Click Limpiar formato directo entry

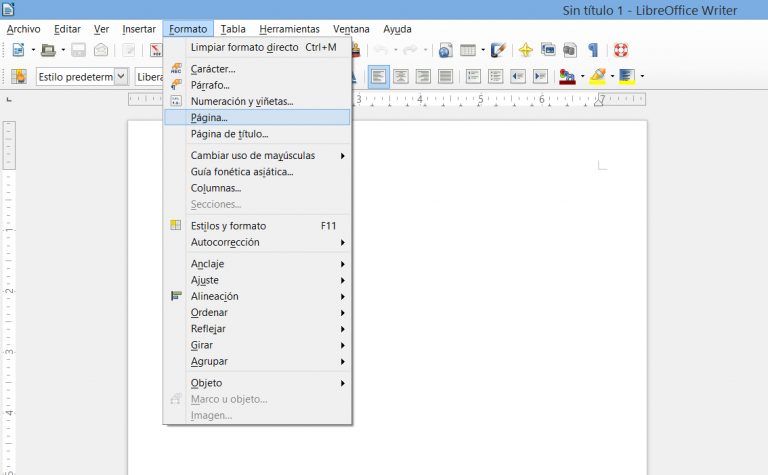(258, 48)
